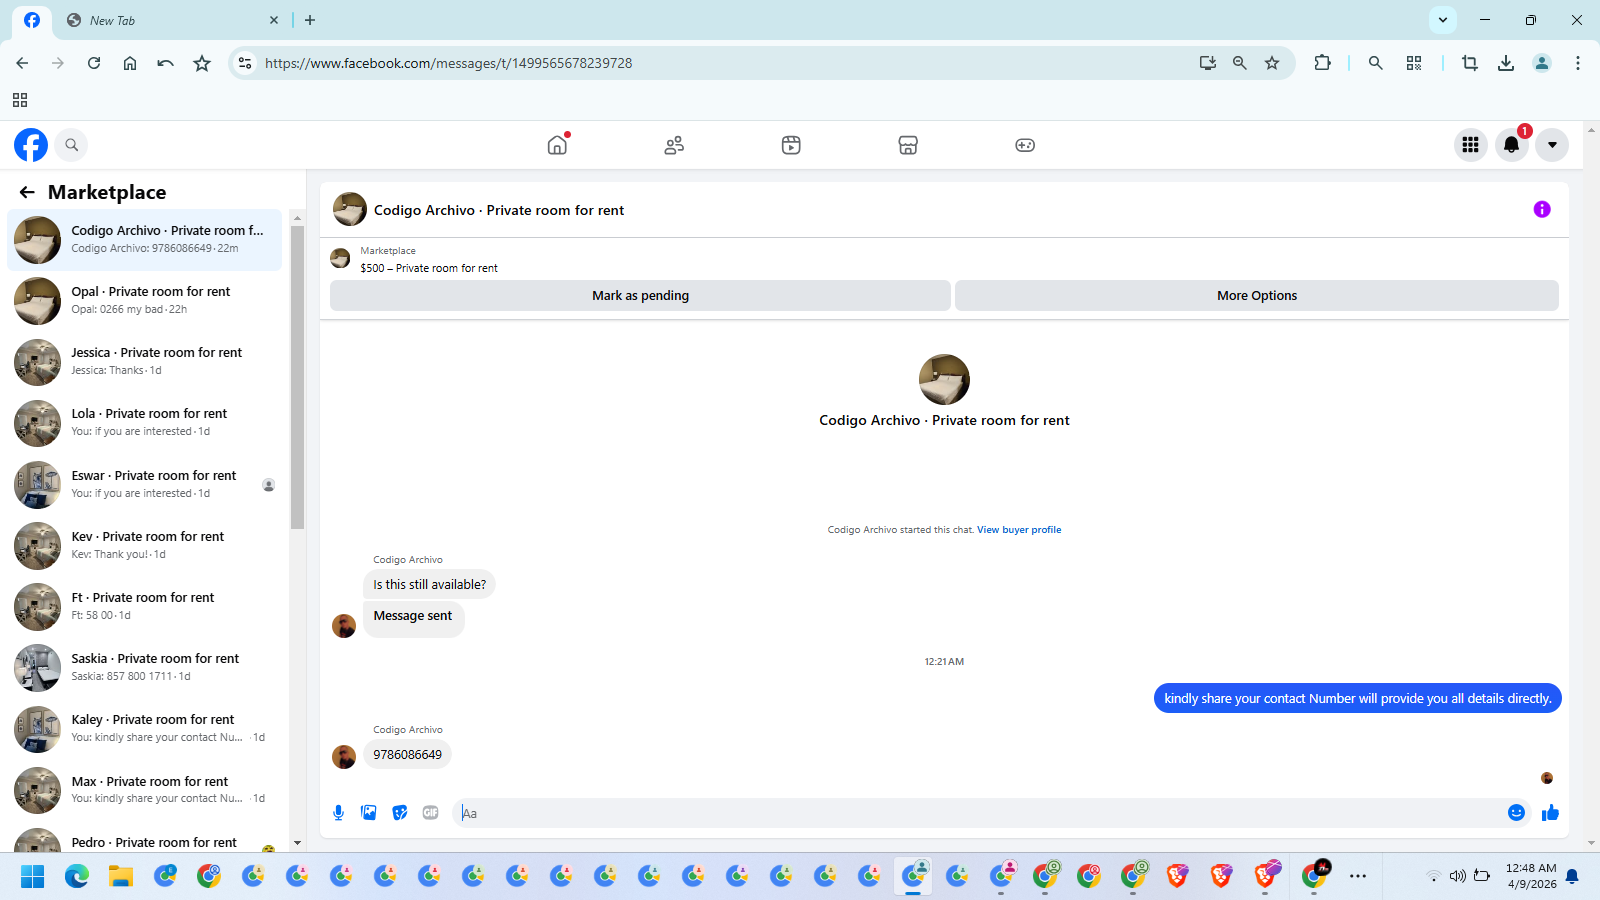Attach a photo with image icon
The image size is (1600, 900).
(x=369, y=813)
